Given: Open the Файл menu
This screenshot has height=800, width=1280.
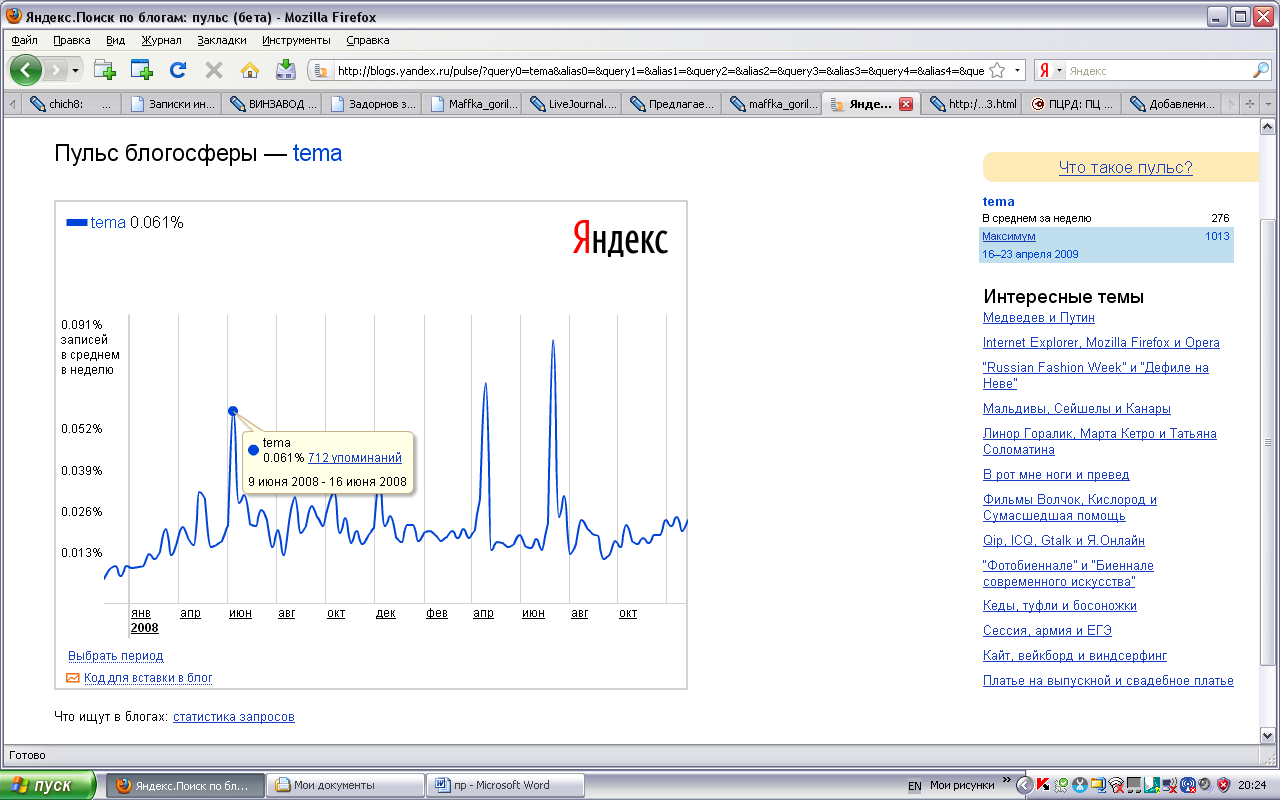Looking at the screenshot, I should 25,40.
